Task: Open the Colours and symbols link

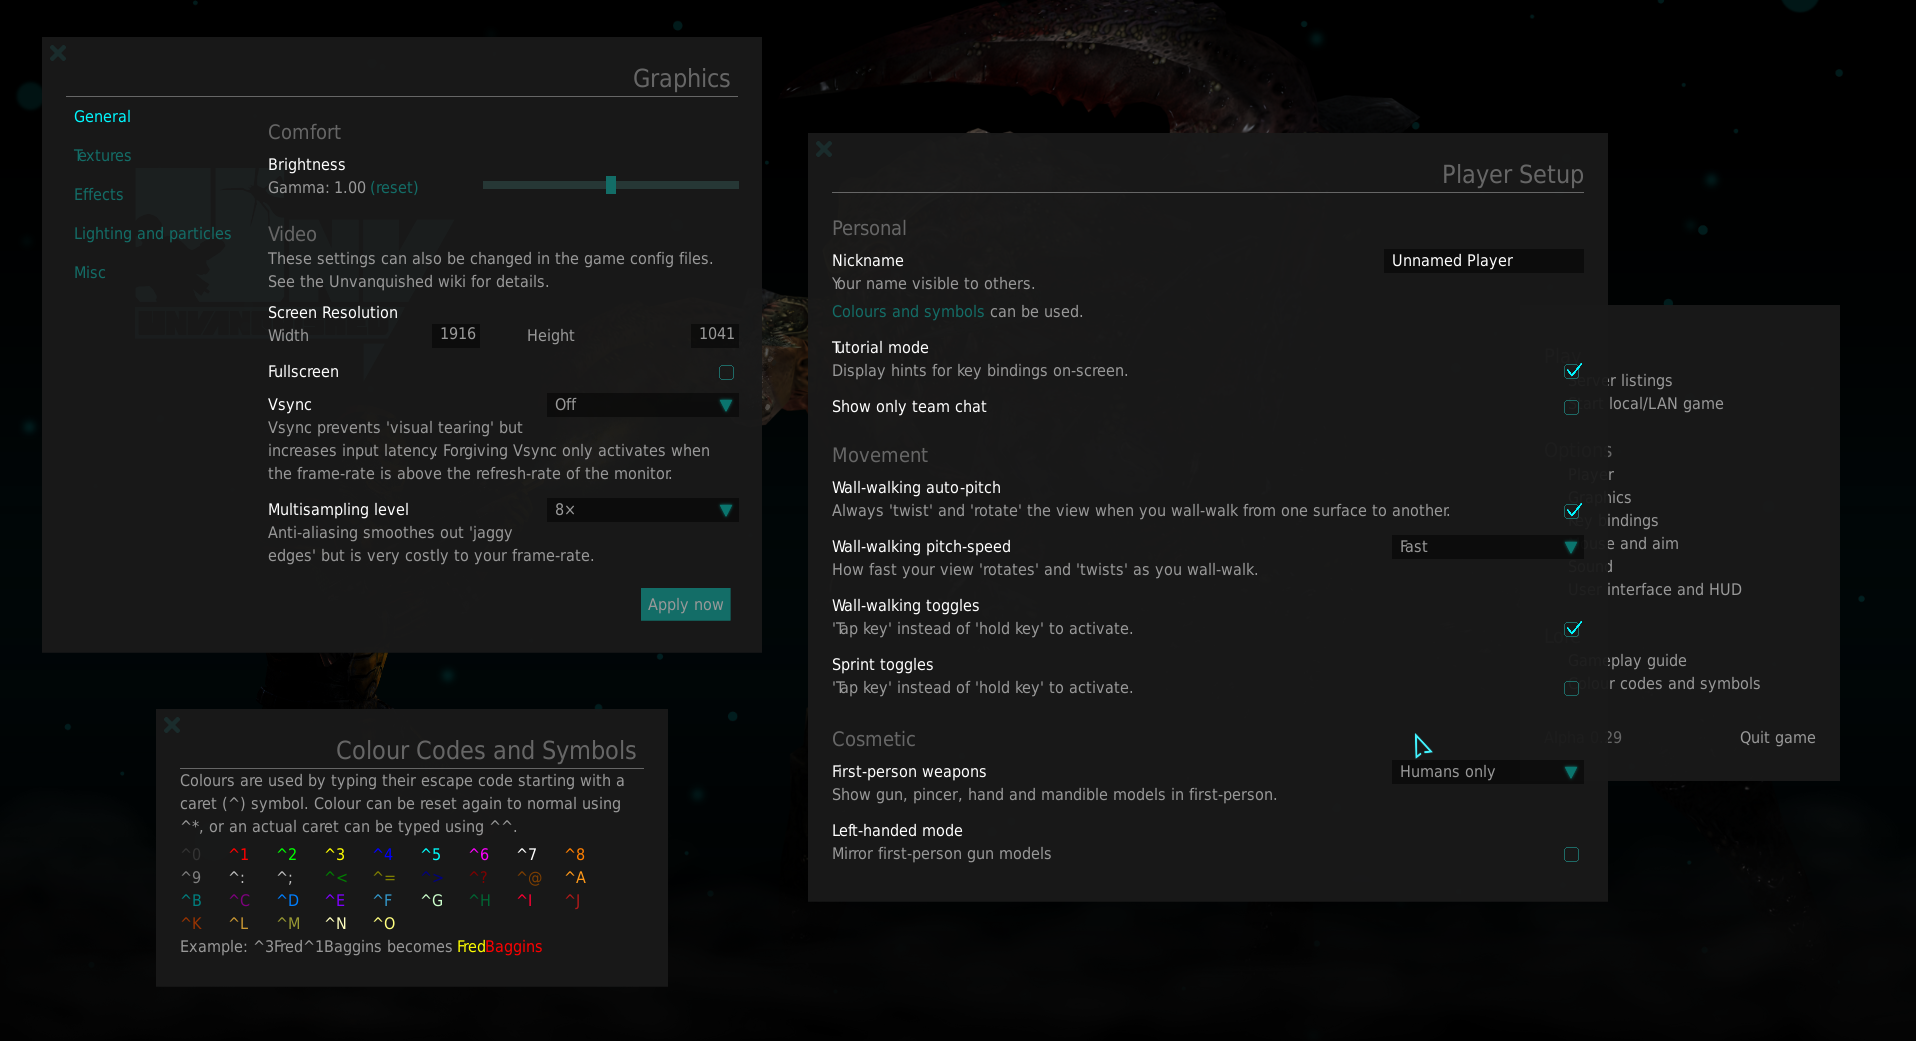Action: pyautogui.click(x=908, y=312)
